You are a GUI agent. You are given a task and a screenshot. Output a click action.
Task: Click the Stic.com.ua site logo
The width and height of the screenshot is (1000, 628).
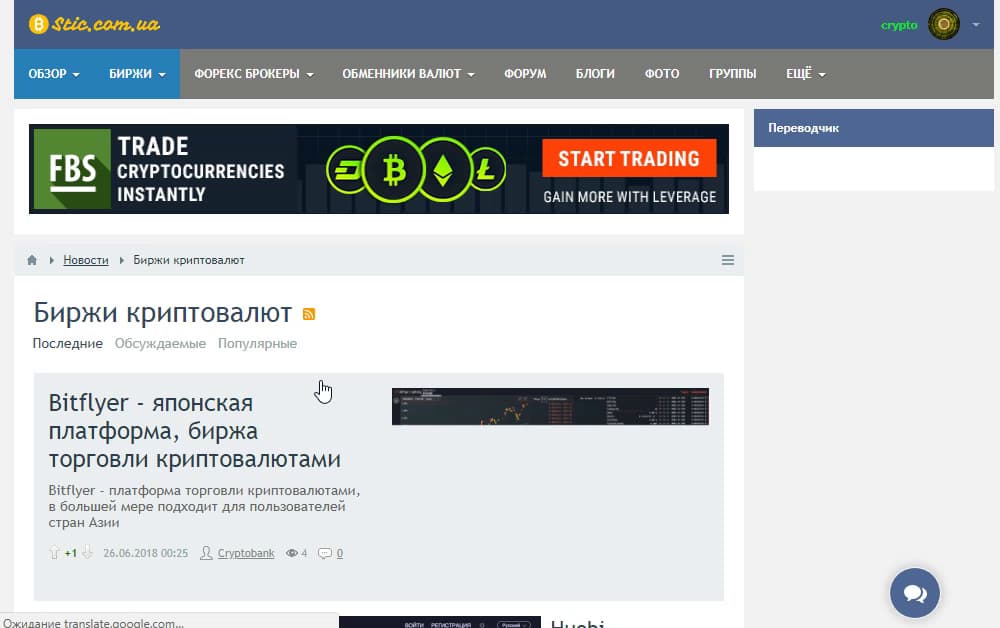pos(94,24)
